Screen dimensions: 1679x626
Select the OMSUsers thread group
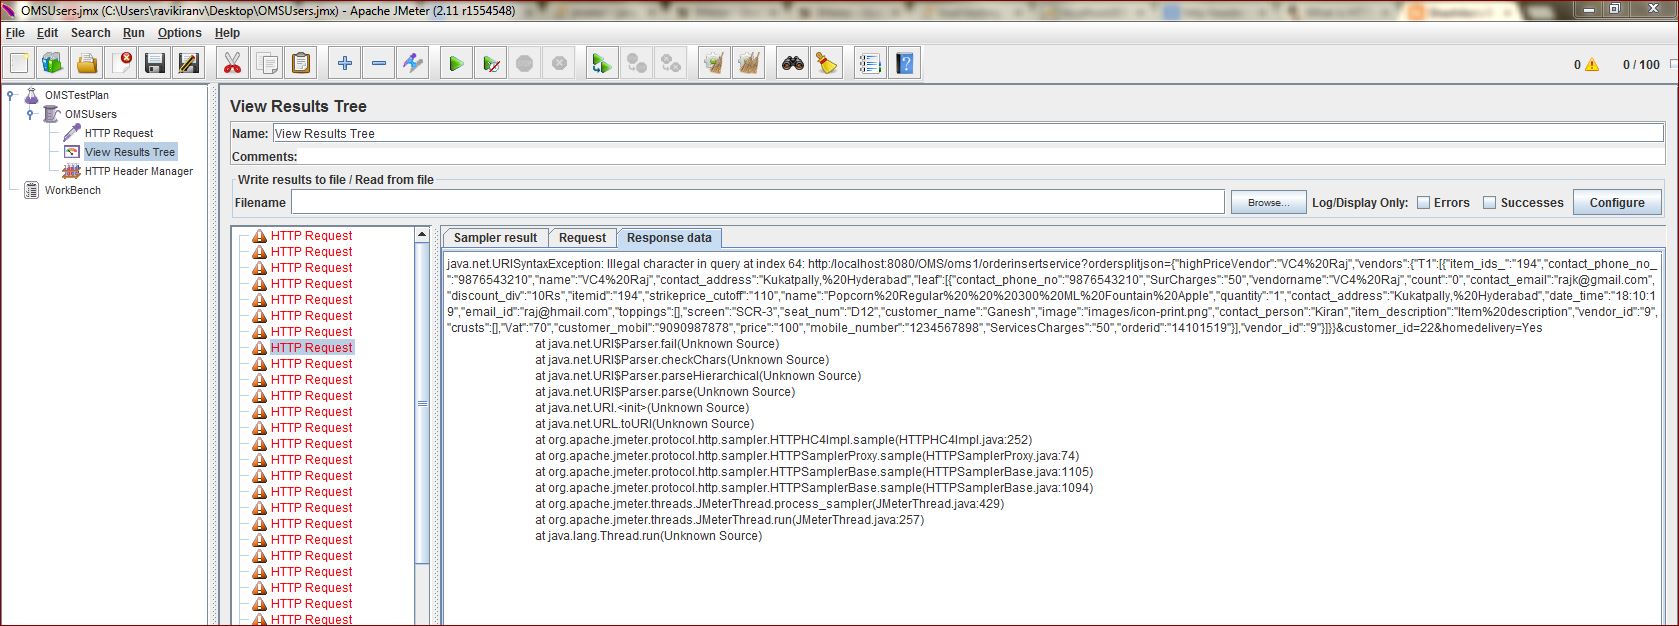pyautogui.click(x=91, y=114)
